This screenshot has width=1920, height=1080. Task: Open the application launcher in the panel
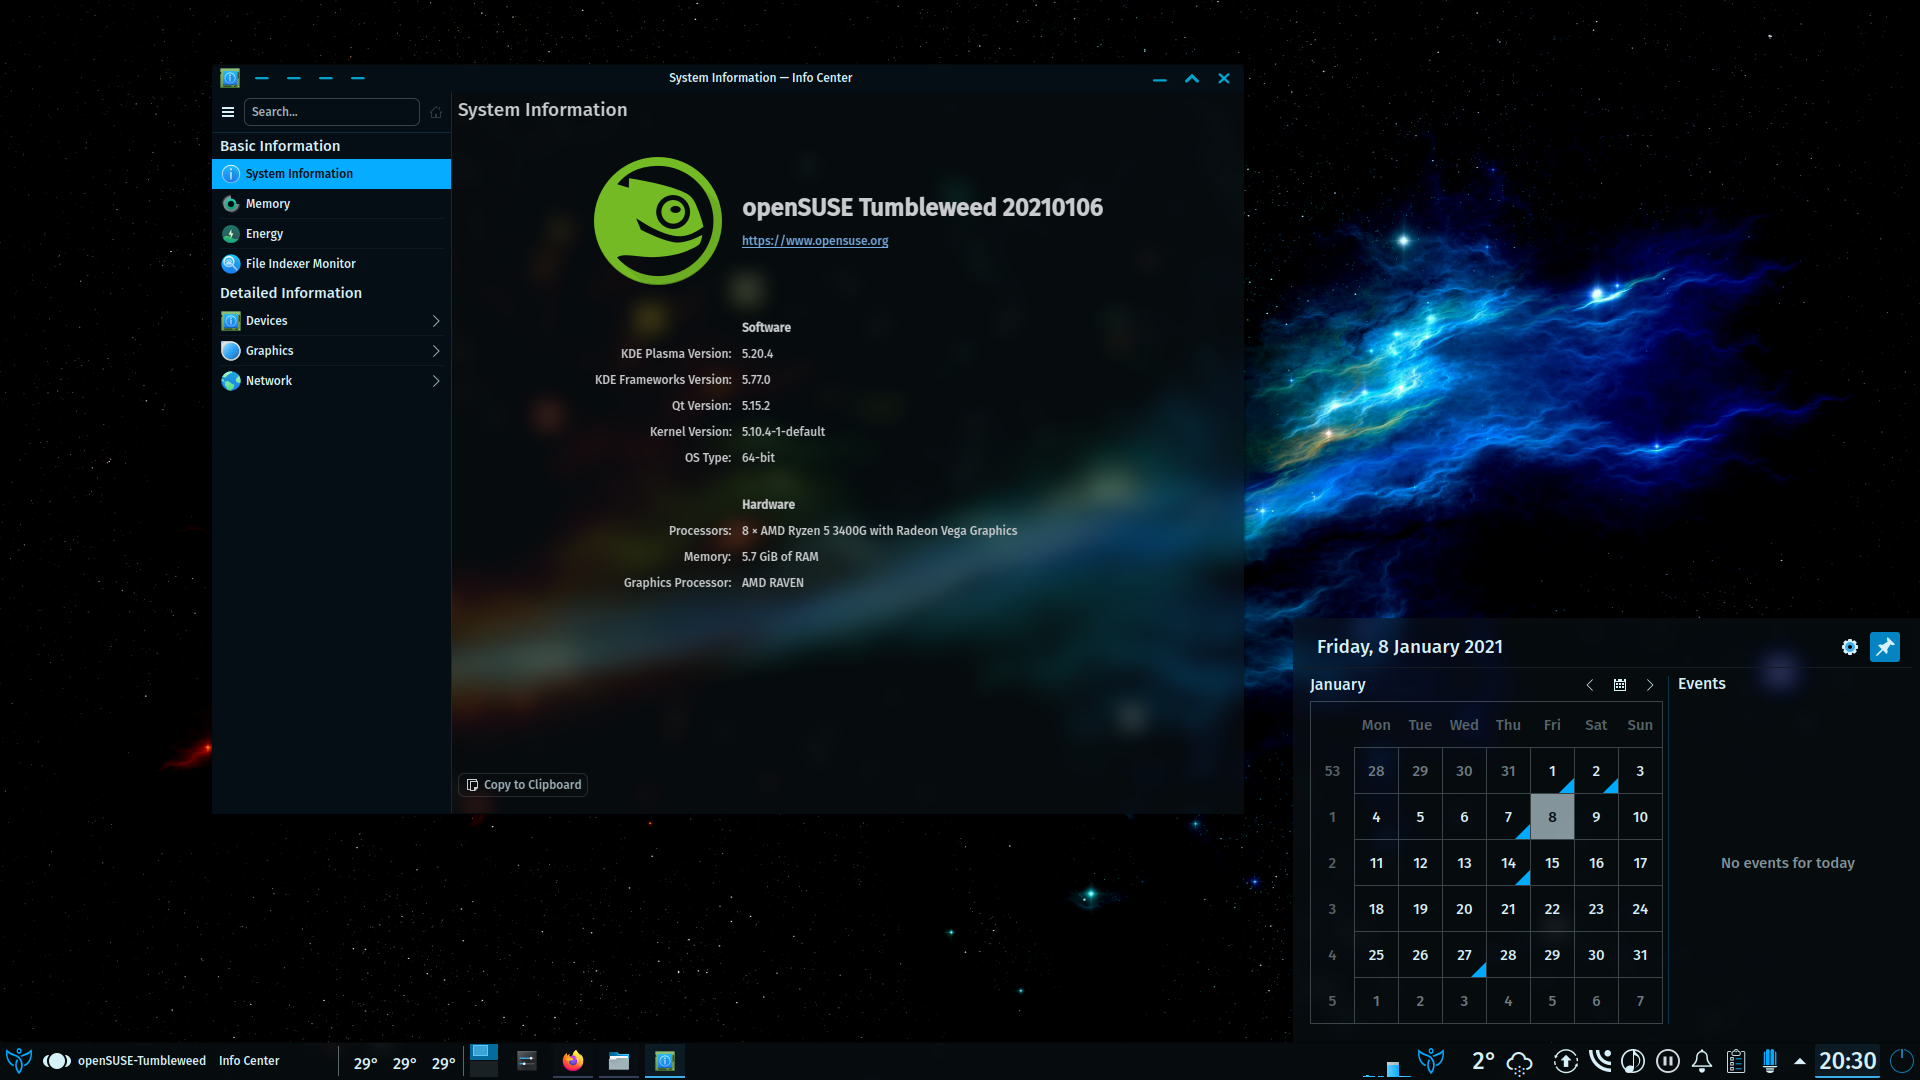click(x=19, y=1061)
